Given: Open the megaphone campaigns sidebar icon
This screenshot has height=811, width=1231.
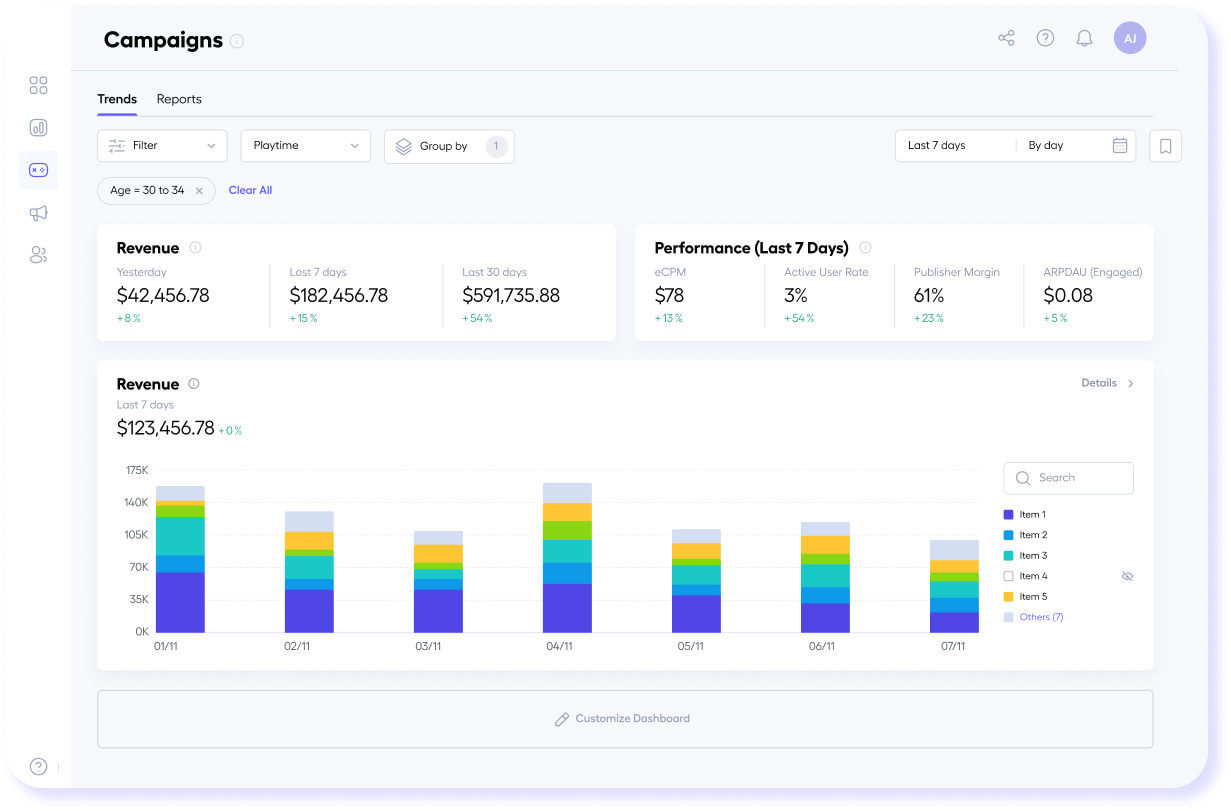Looking at the screenshot, I should 38,213.
